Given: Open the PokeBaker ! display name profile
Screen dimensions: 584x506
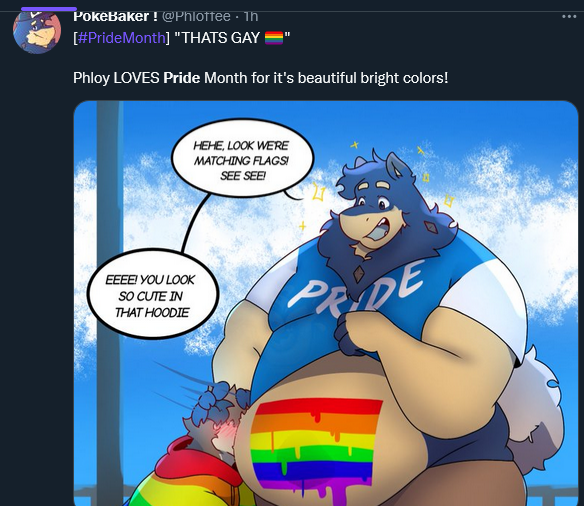Looking at the screenshot, I should [x=115, y=16].
